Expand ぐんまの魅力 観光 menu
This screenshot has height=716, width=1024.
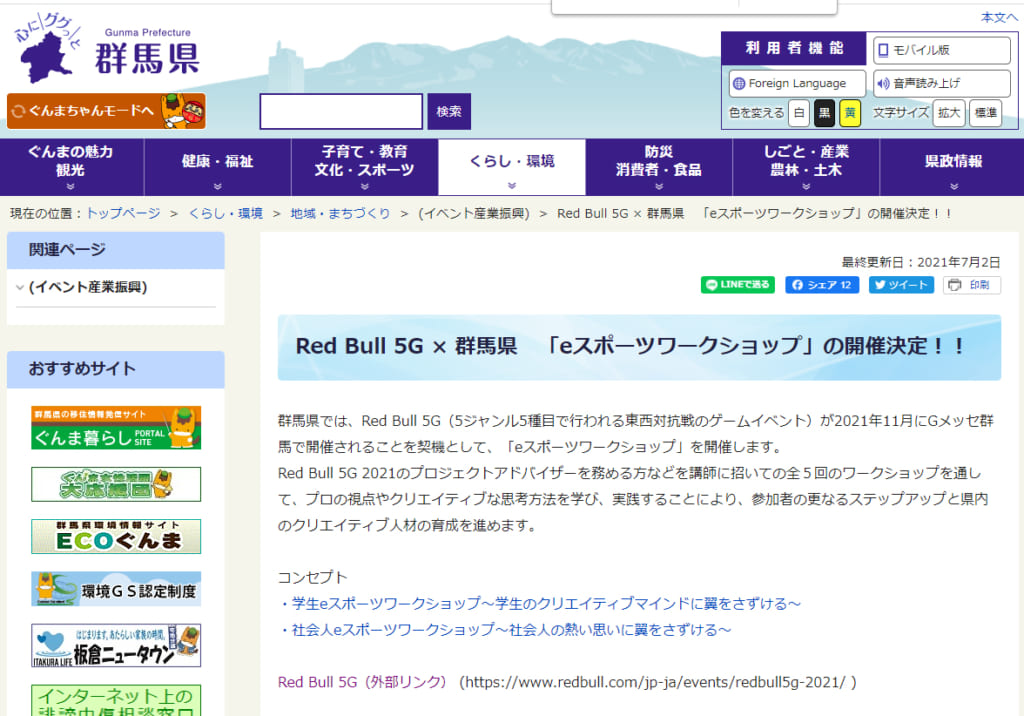click(71, 167)
